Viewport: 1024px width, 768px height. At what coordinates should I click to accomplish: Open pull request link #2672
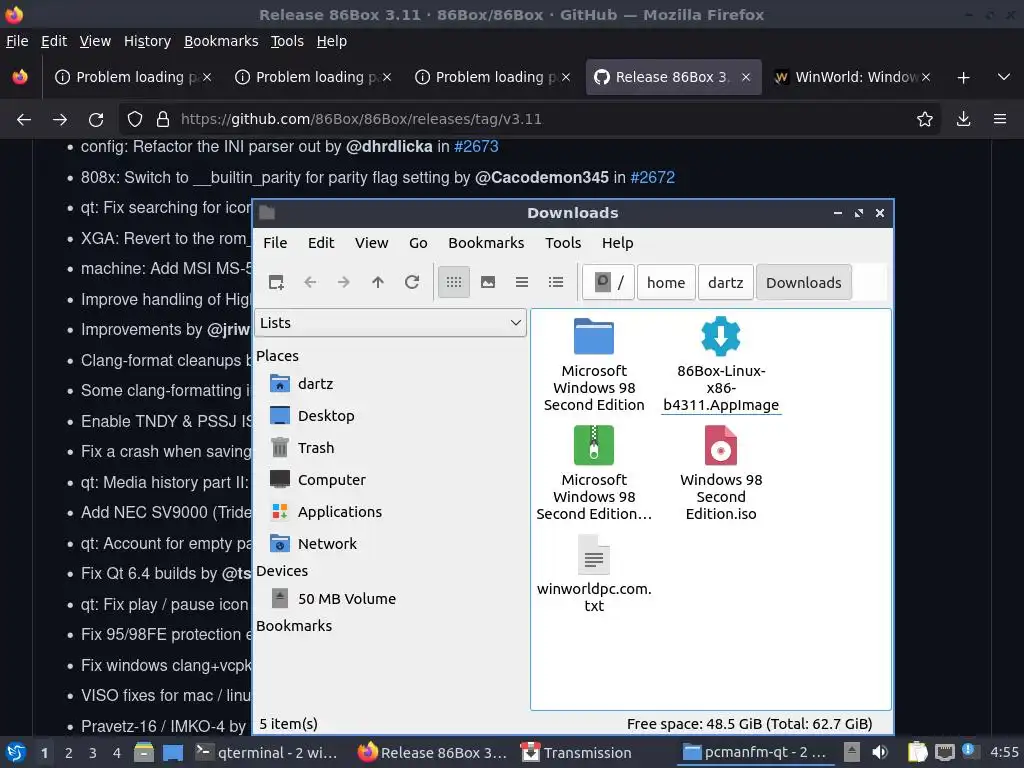652,178
